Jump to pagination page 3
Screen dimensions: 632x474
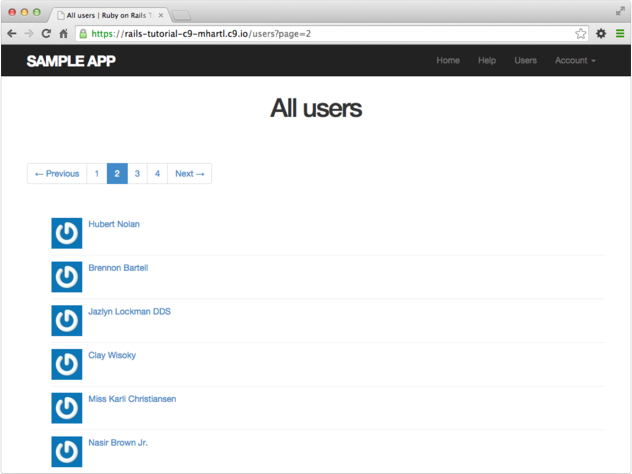pyautogui.click(x=137, y=174)
